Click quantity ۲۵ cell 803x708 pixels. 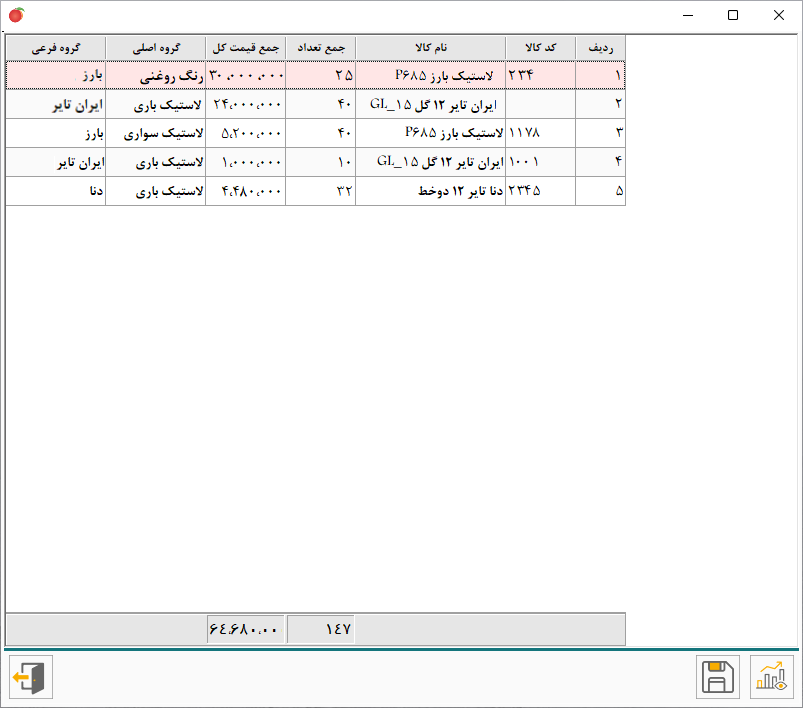tap(321, 75)
